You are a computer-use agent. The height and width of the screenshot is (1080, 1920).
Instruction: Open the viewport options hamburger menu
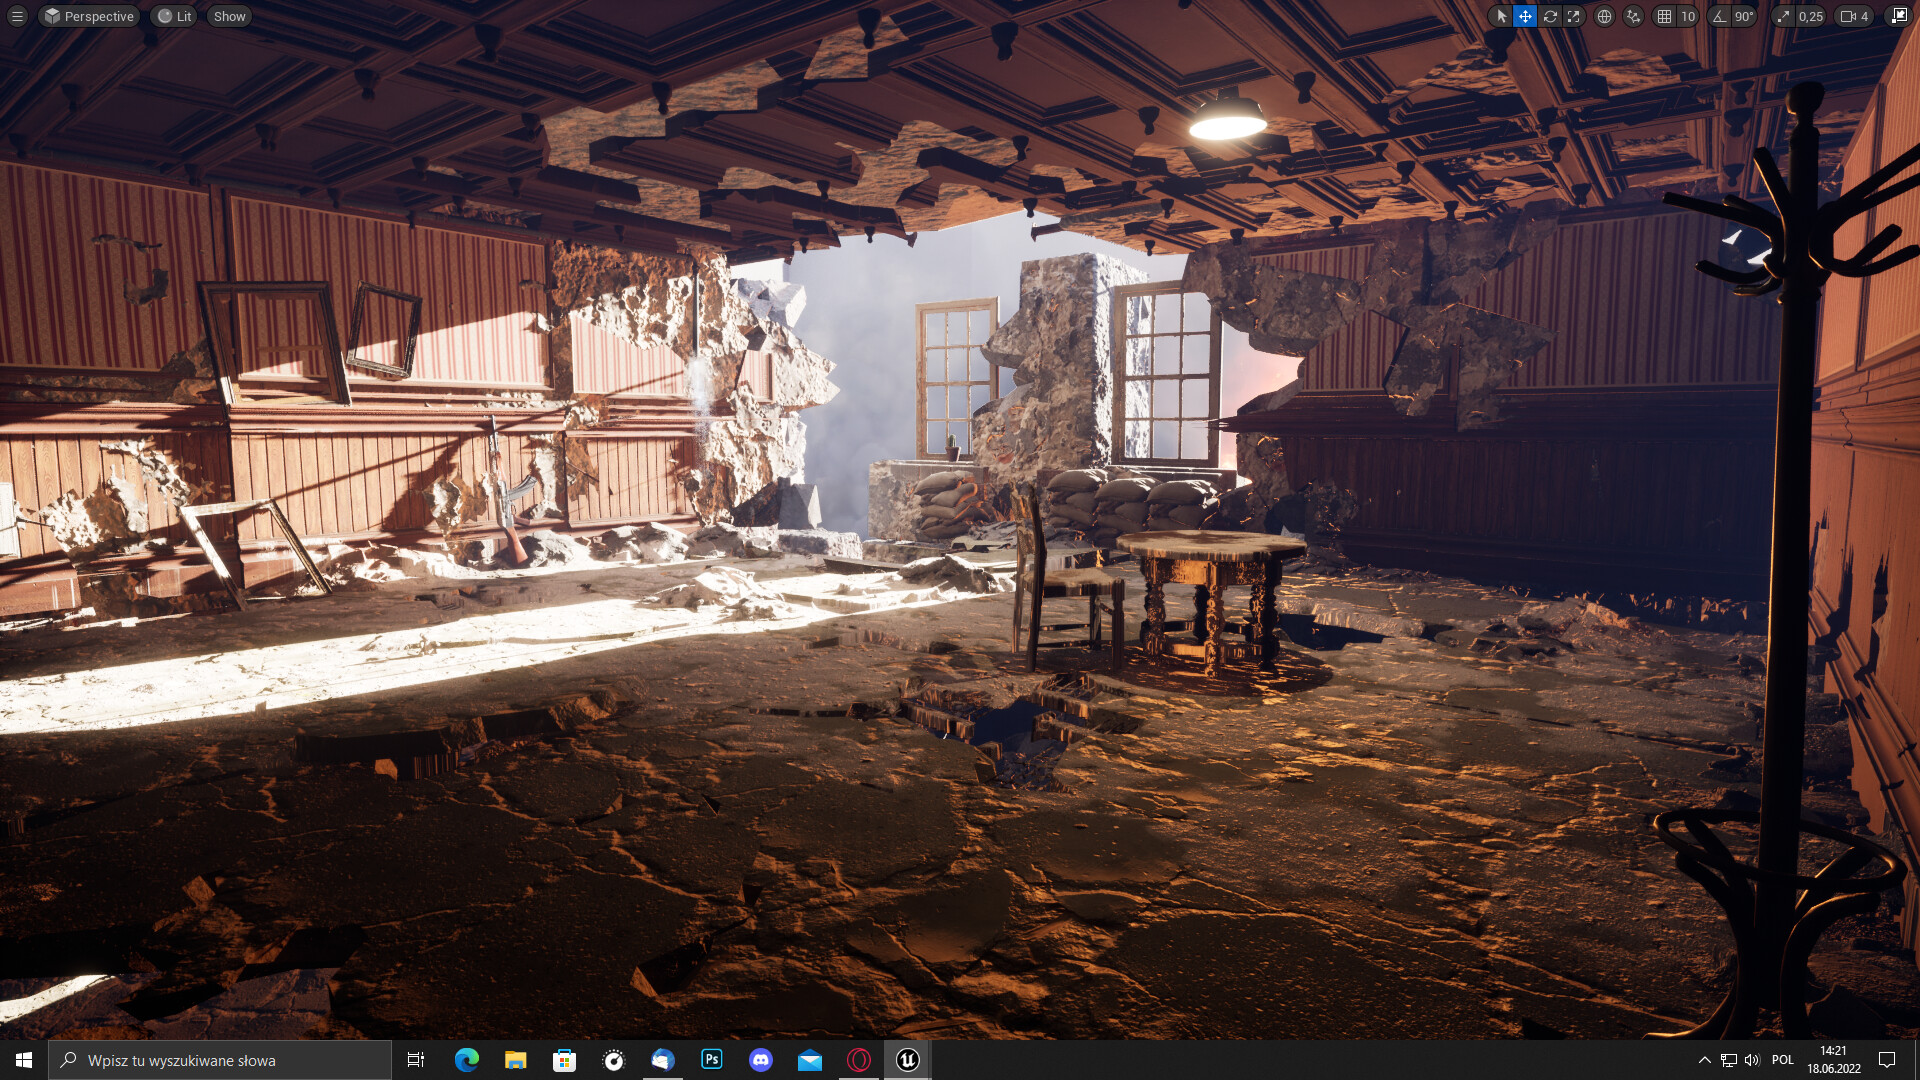[x=16, y=16]
